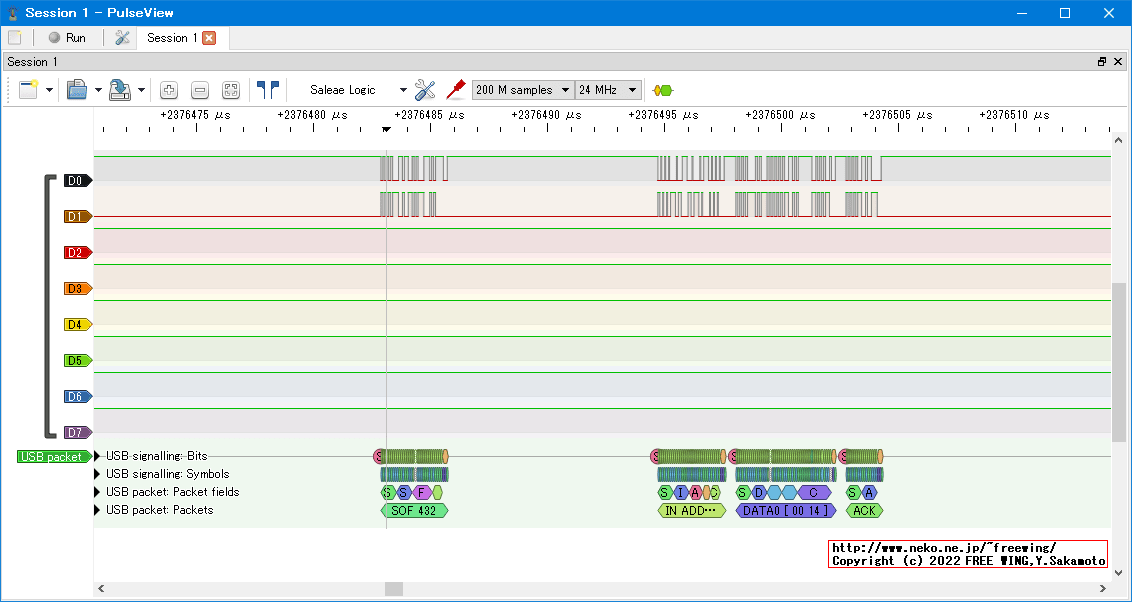Click the open file folder icon

(x=76, y=90)
